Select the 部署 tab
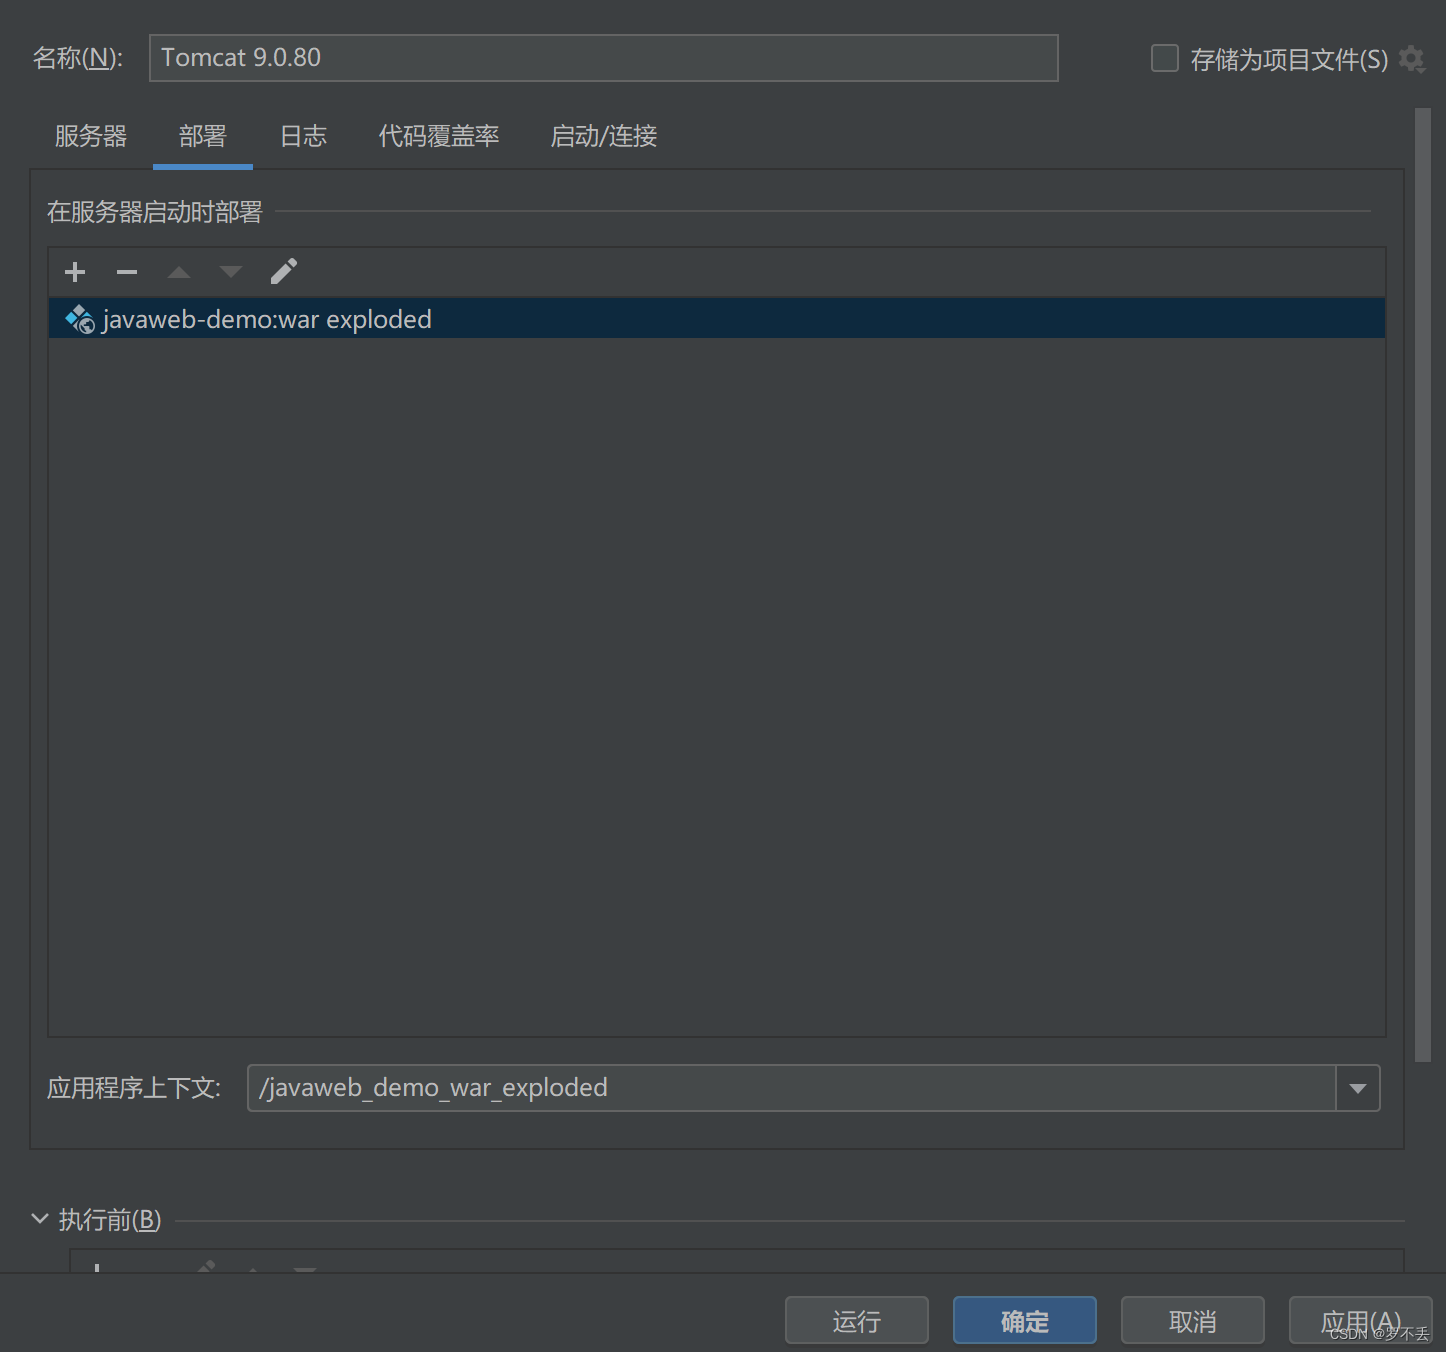 pyautogui.click(x=203, y=136)
